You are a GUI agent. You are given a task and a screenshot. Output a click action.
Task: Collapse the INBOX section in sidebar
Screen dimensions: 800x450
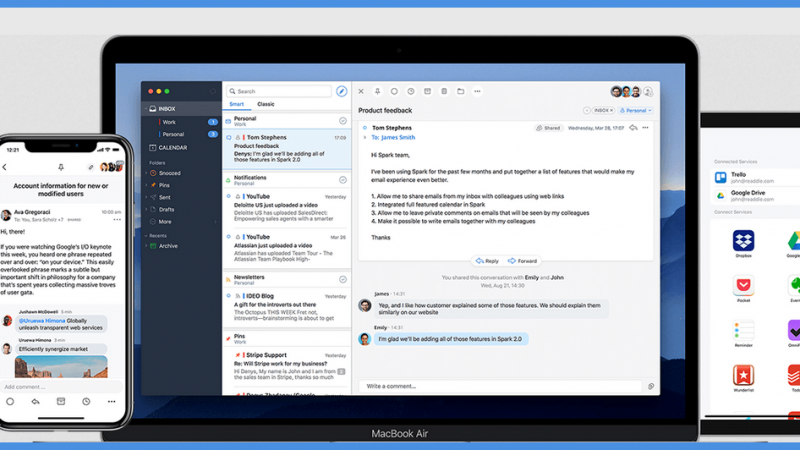point(146,109)
